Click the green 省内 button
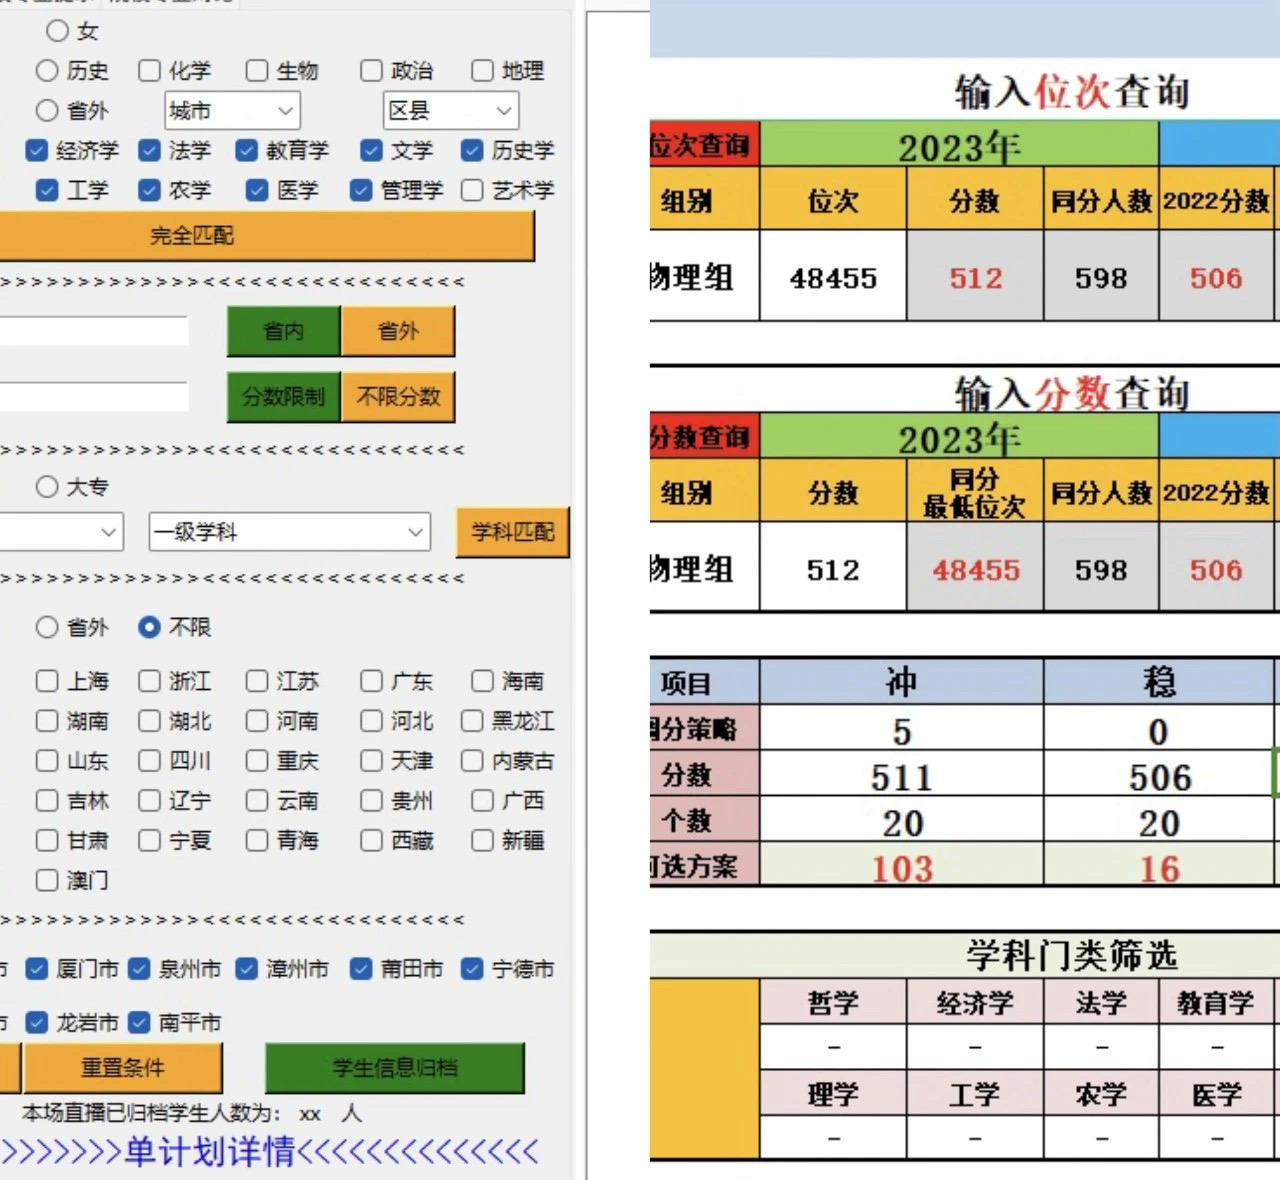Viewport: 1280px width, 1180px height. click(284, 331)
